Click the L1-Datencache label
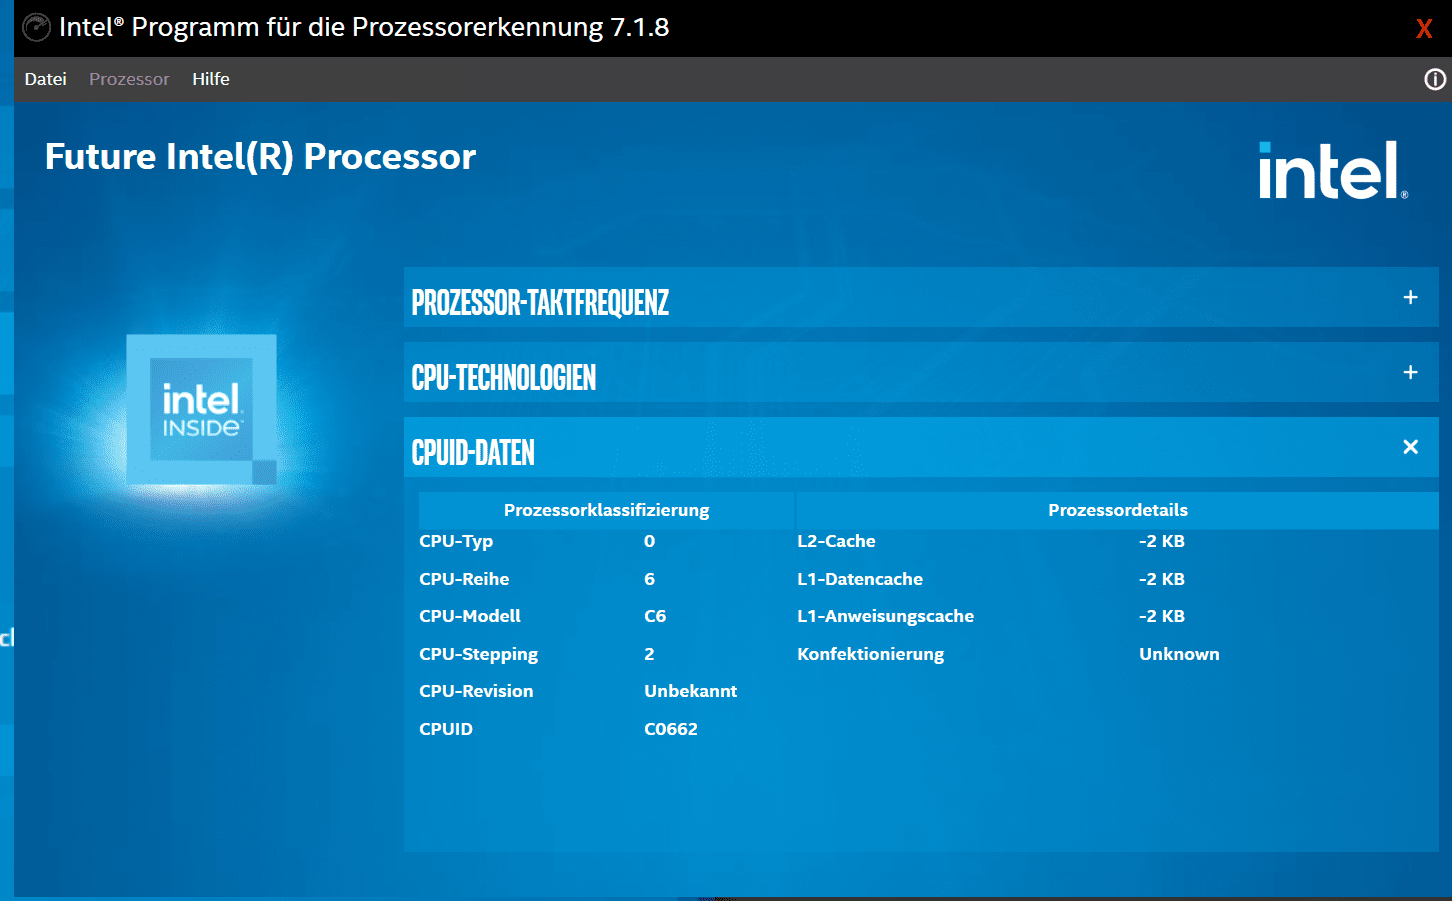Screen dimensions: 1452x901 click(x=860, y=579)
